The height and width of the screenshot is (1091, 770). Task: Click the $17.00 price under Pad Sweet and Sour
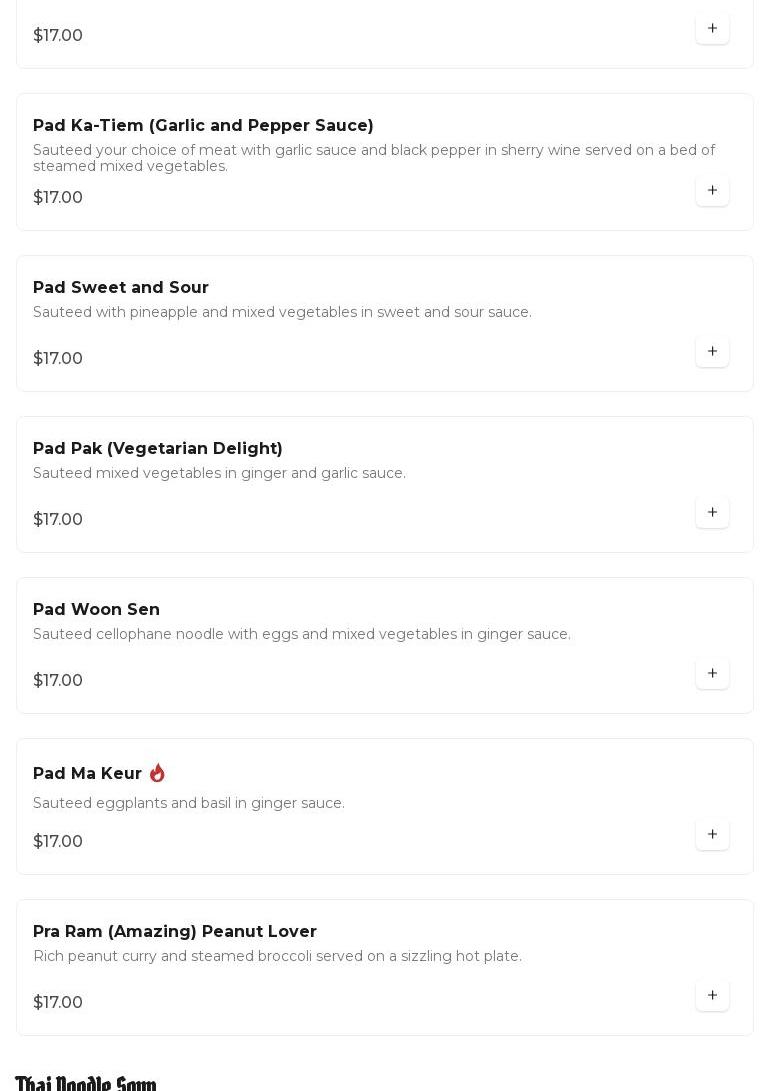[x=58, y=358]
